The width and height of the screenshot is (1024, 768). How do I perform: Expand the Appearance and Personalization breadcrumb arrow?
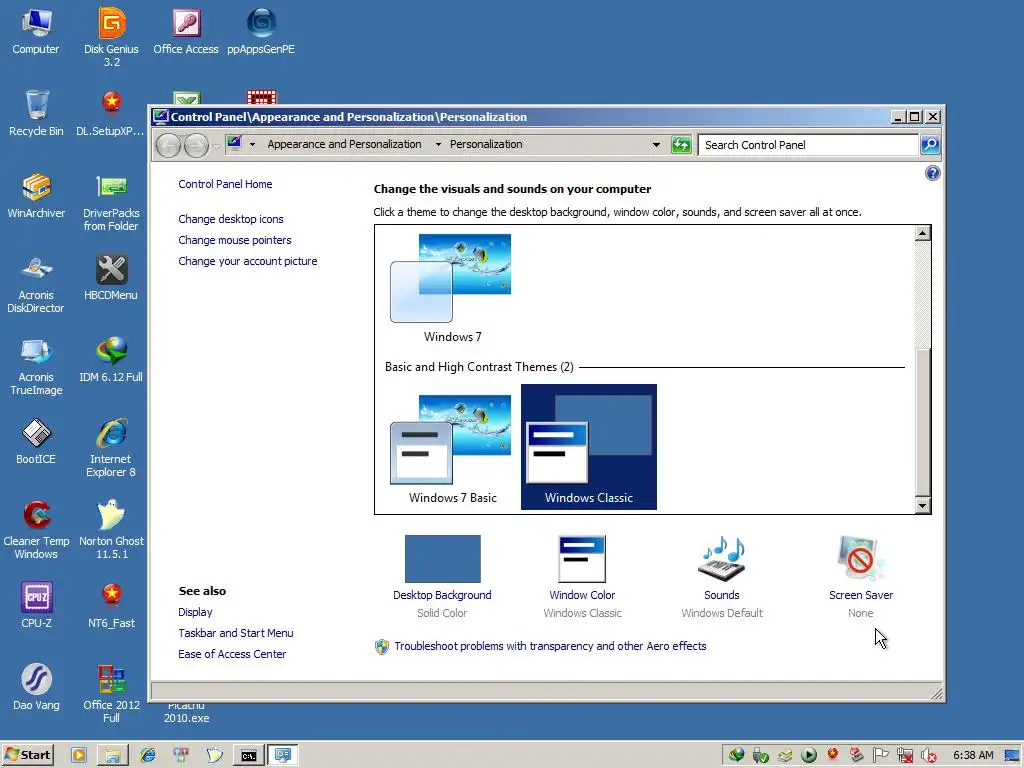(438, 144)
